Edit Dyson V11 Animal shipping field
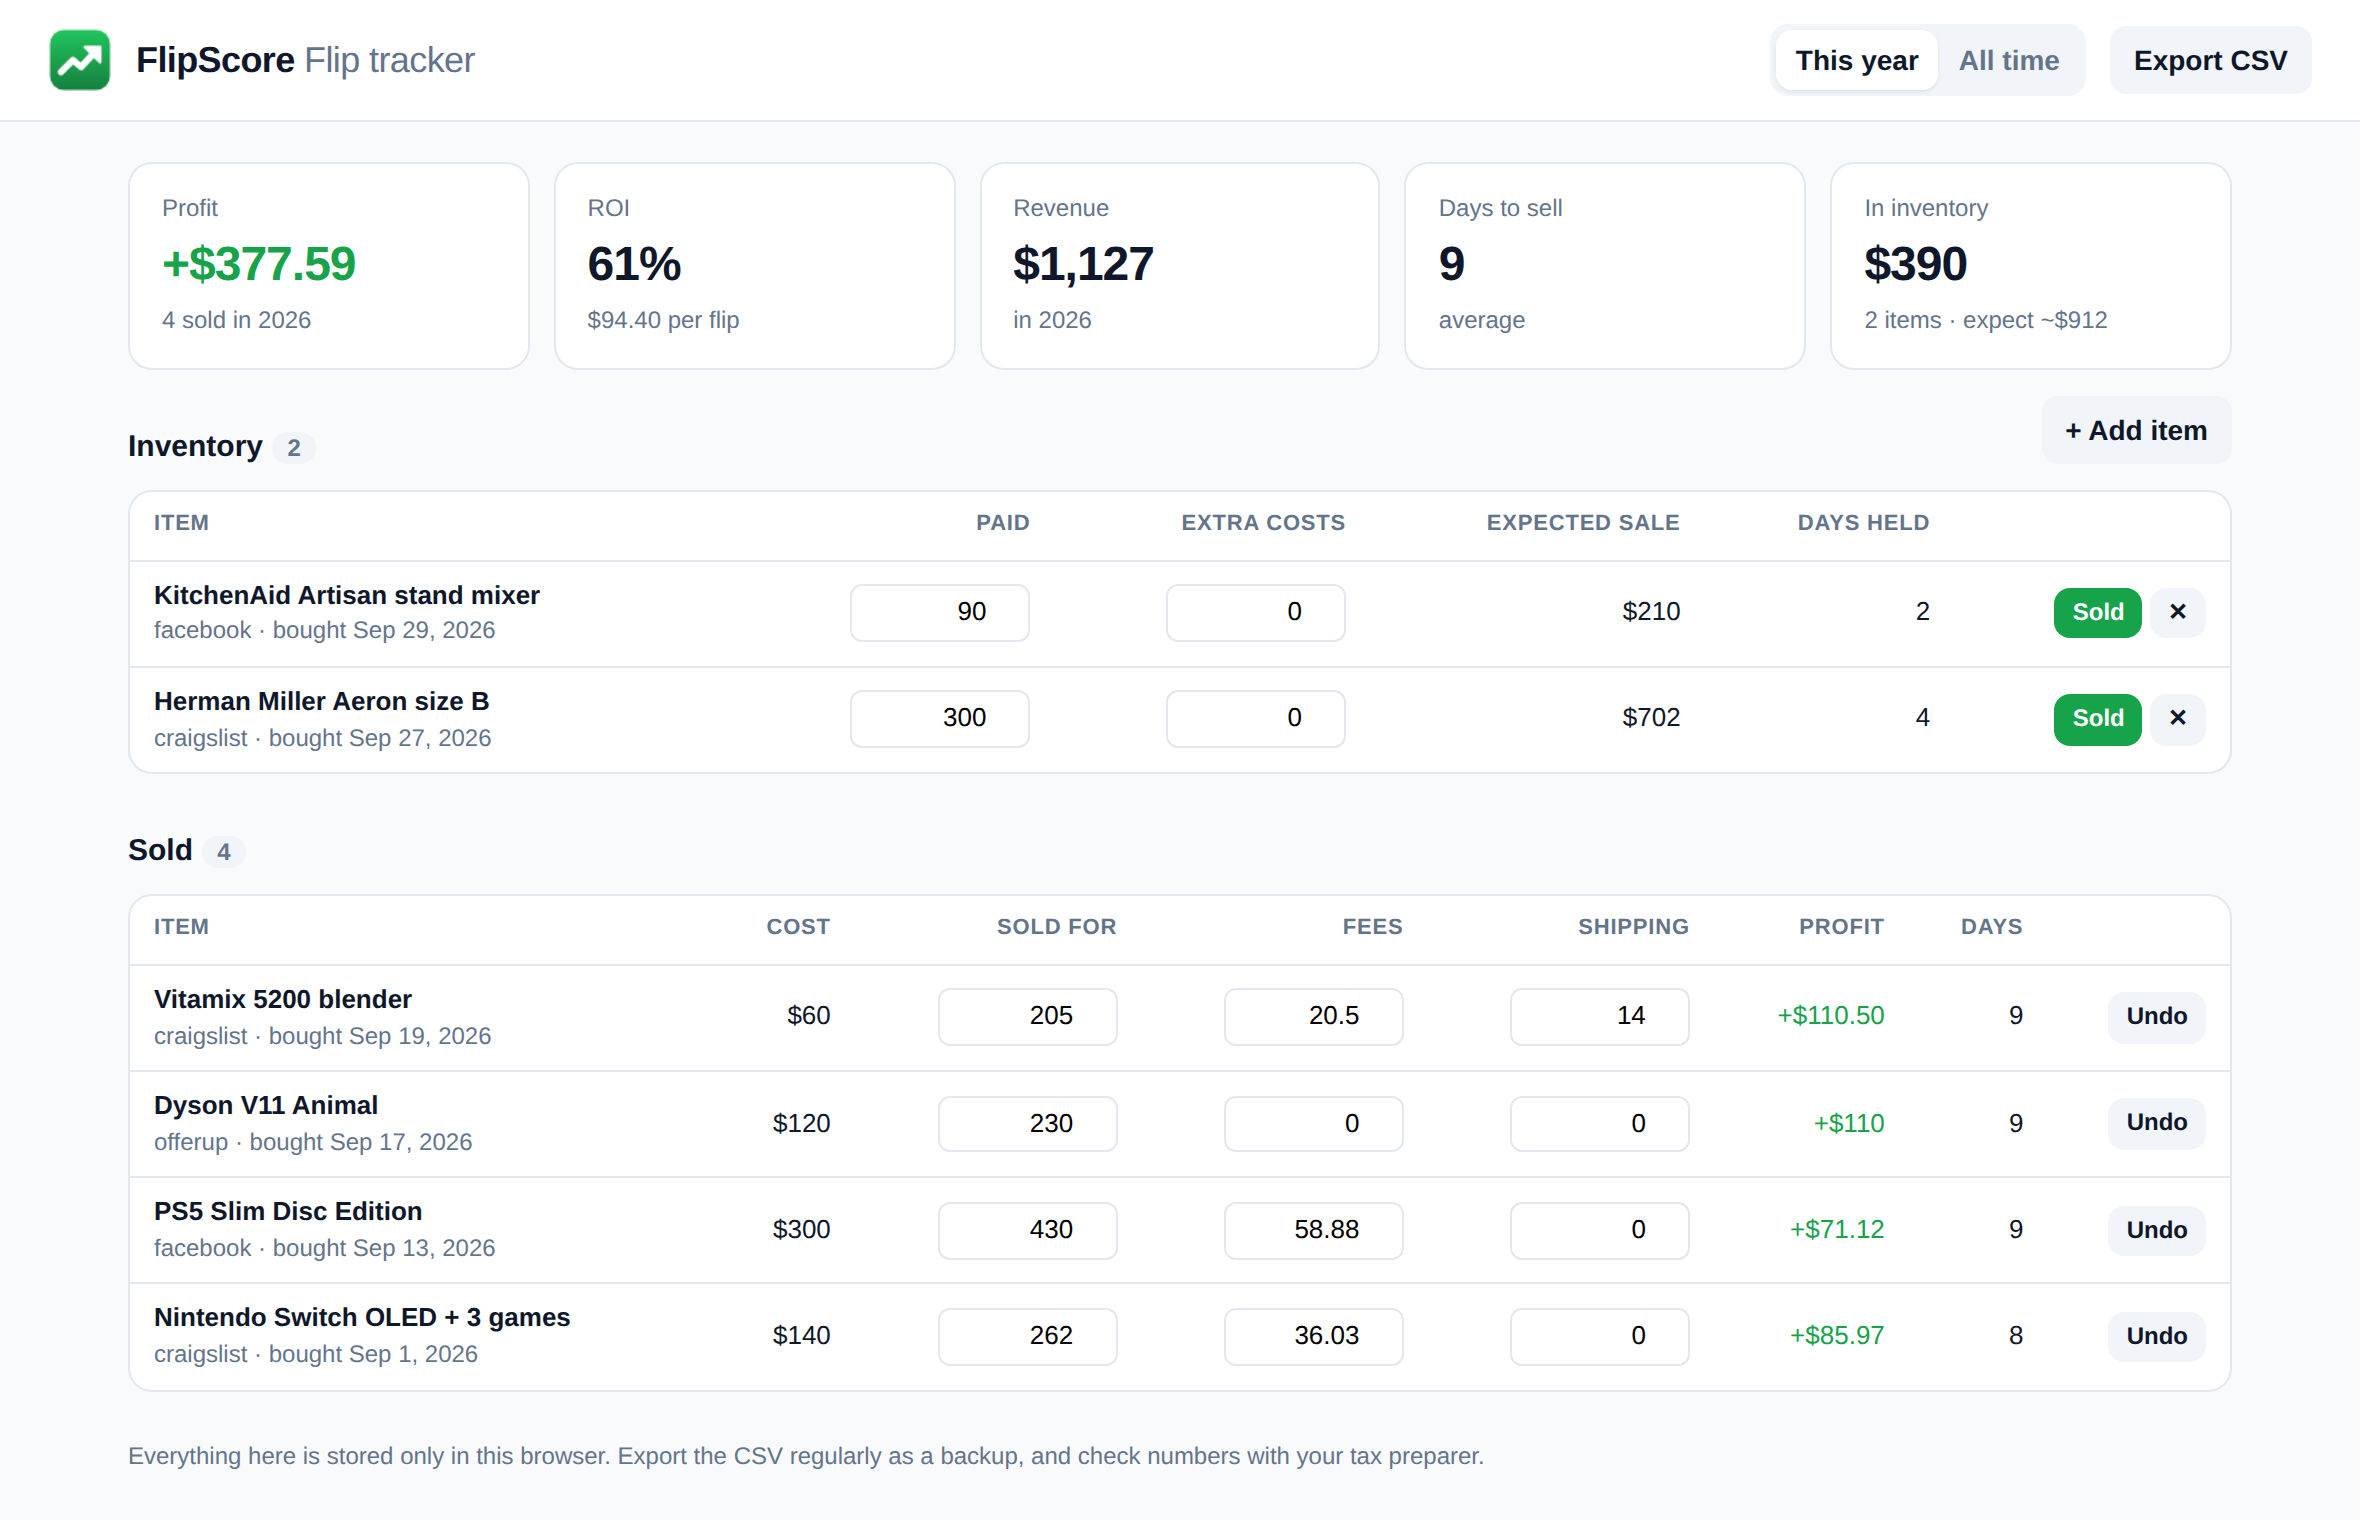The width and height of the screenshot is (2360, 1520). [x=1599, y=1124]
